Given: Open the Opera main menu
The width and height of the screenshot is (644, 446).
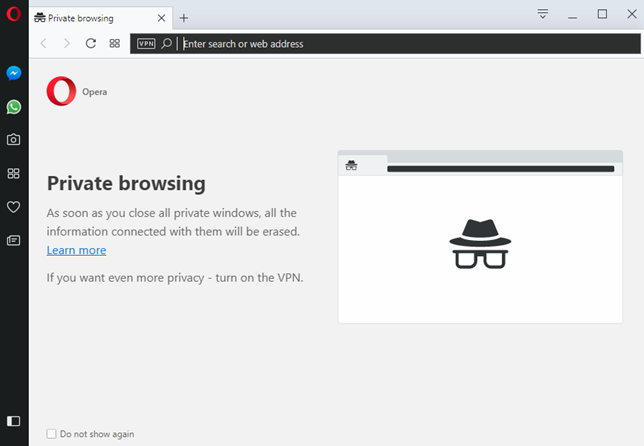Looking at the screenshot, I should 14,14.
